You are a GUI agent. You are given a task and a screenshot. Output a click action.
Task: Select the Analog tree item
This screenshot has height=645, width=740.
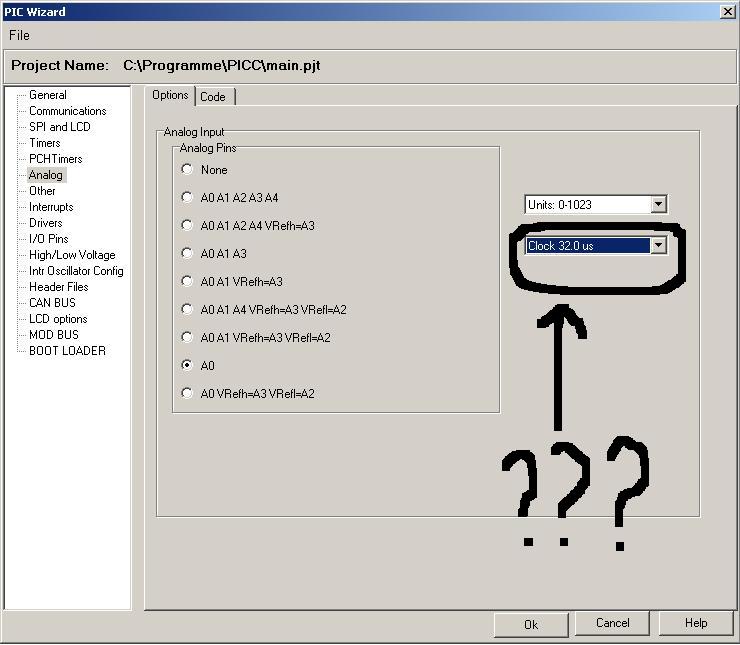[x=46, y=175]
